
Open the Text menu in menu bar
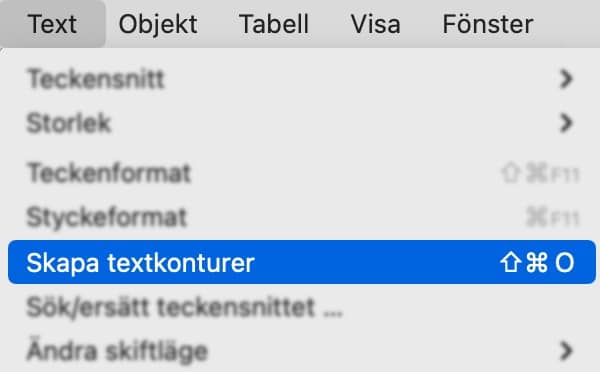52,24
